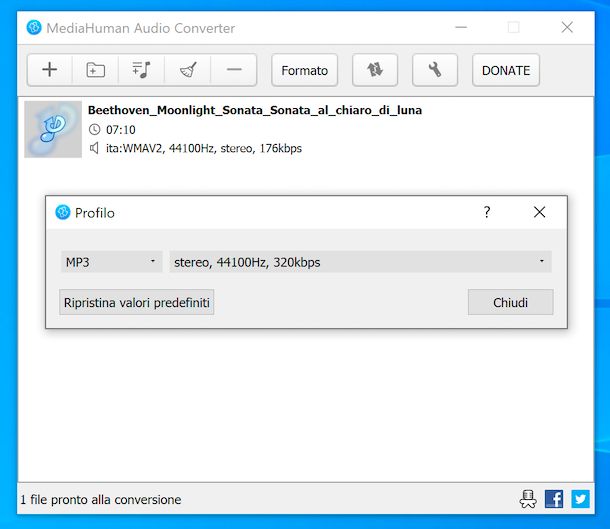Open the Twitter icon in status bar
The height and width of the screenshot is (529, 610).
coord(580,499)
